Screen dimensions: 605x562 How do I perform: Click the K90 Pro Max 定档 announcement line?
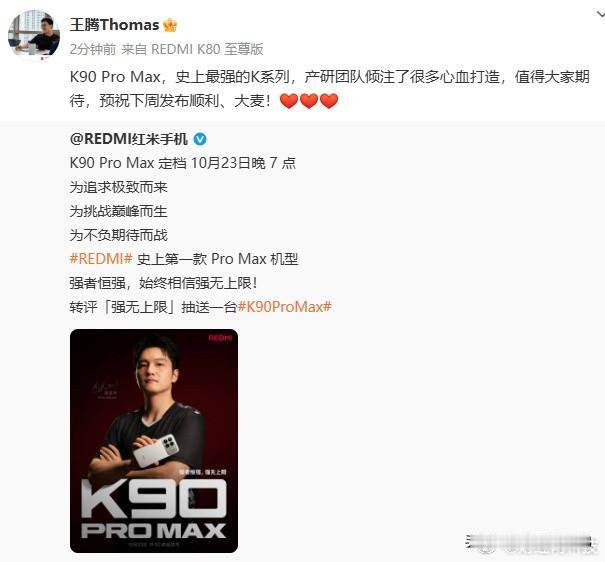[183, 163]
